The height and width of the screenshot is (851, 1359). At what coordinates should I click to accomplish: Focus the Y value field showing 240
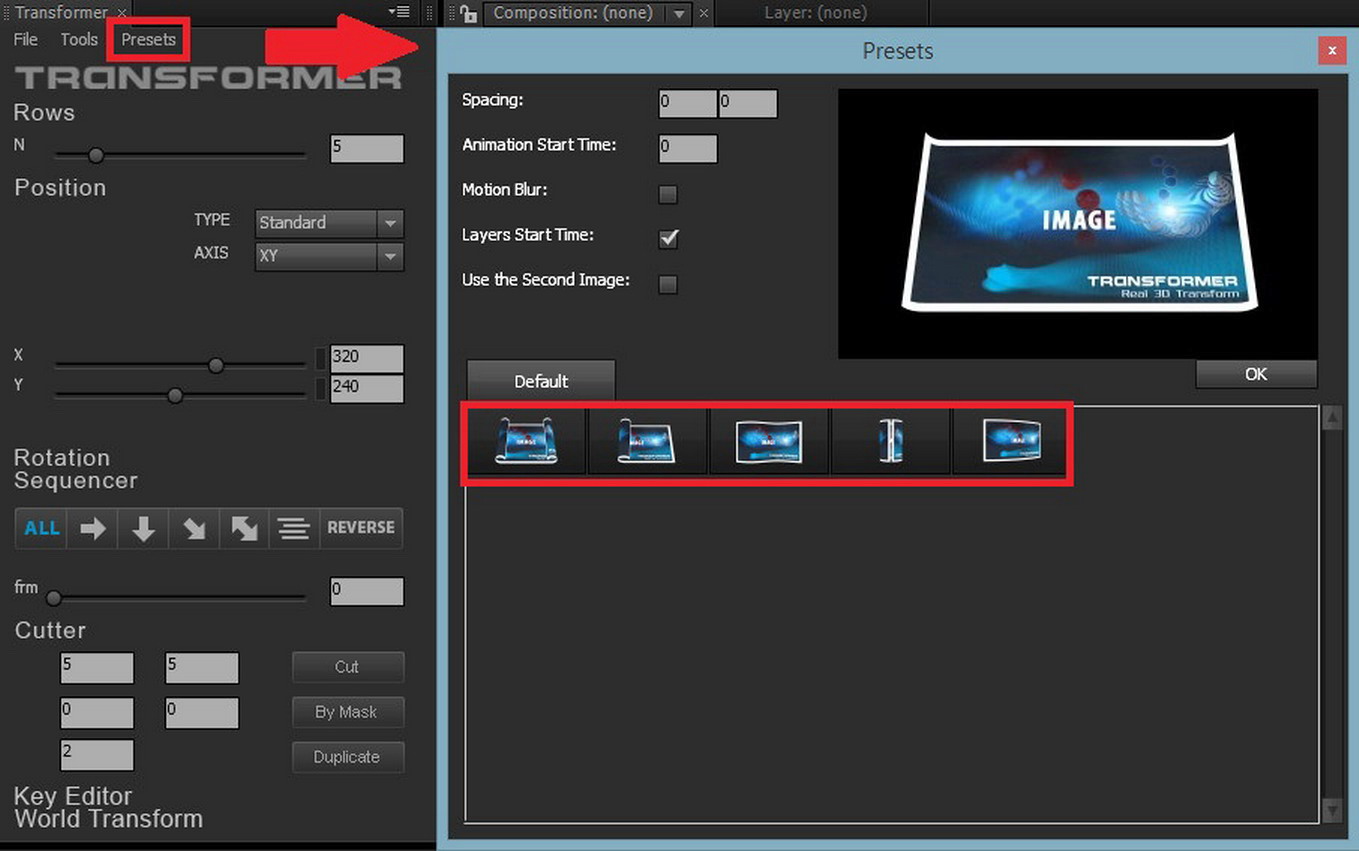[x=367, y=389]
